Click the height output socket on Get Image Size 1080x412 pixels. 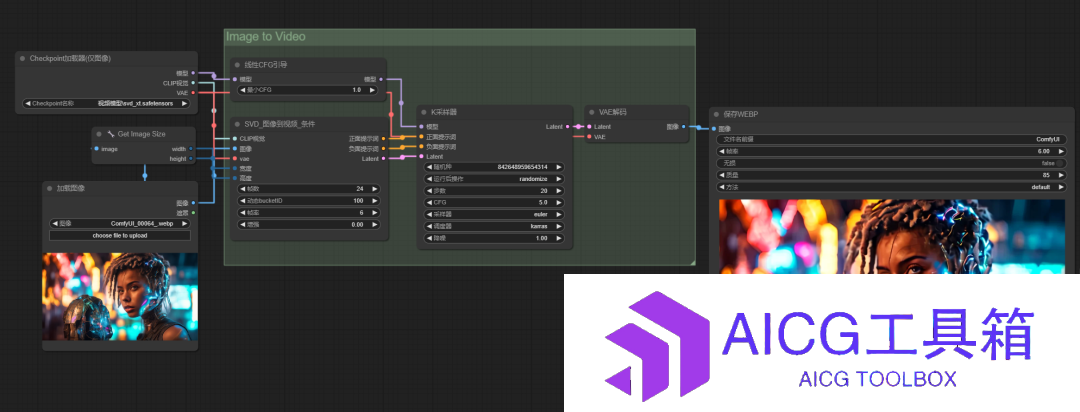191,158
